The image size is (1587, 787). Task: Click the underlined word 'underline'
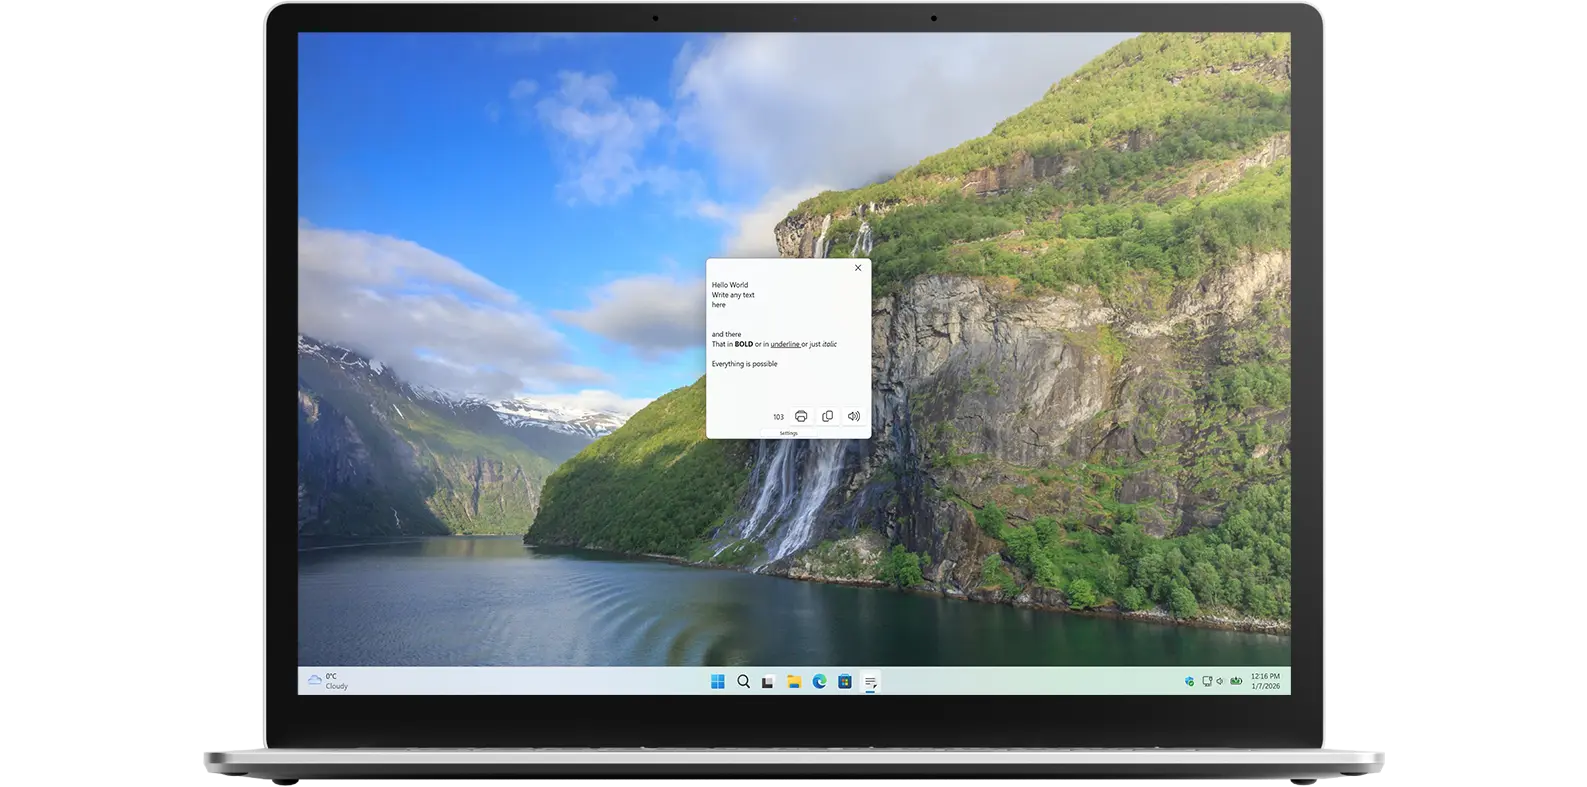coord(785,344)
